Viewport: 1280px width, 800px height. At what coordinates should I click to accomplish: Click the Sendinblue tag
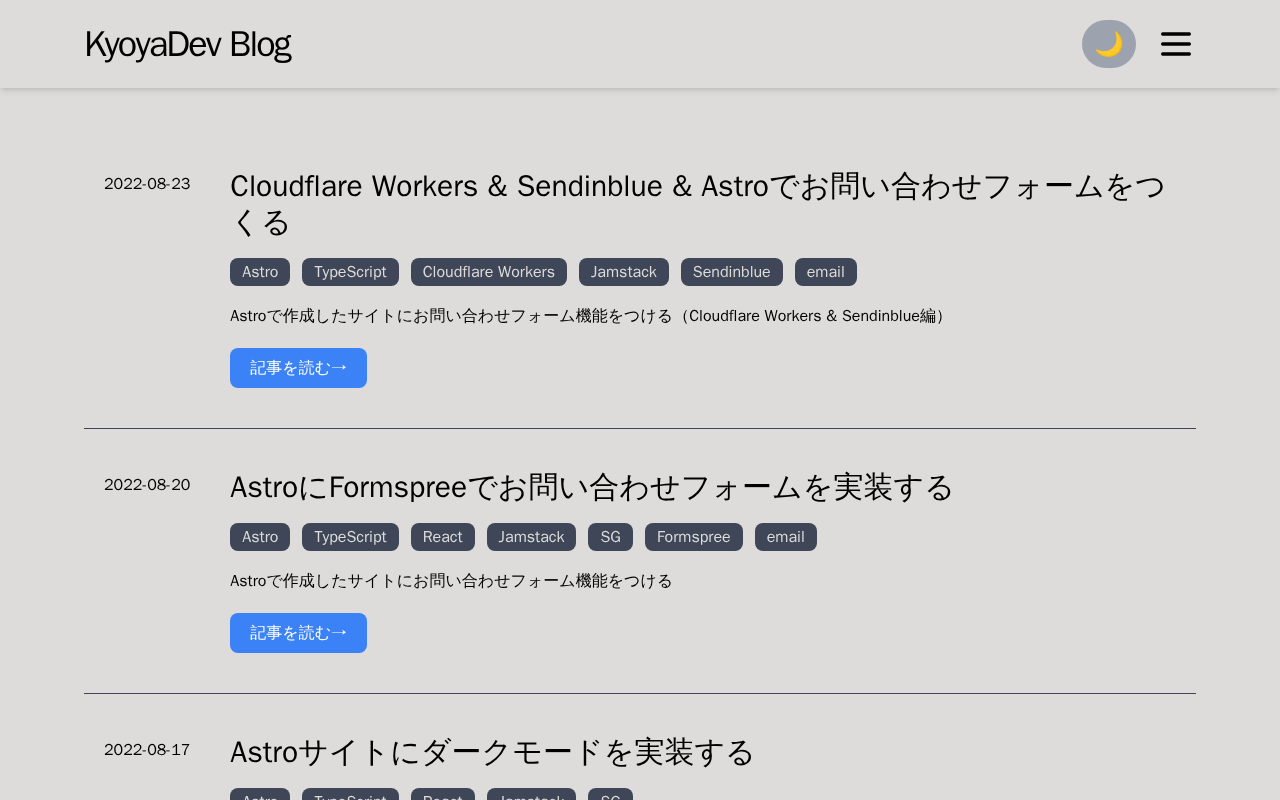click(x=731, y=272)
